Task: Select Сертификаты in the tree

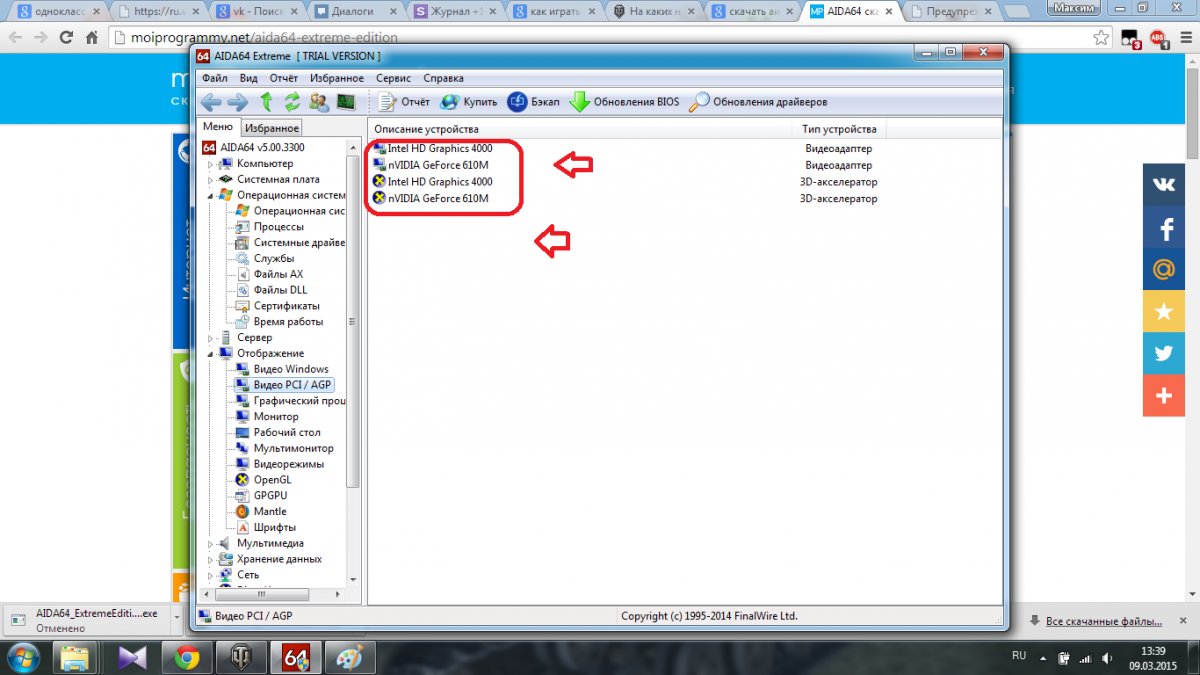Action: coord(287,306)
